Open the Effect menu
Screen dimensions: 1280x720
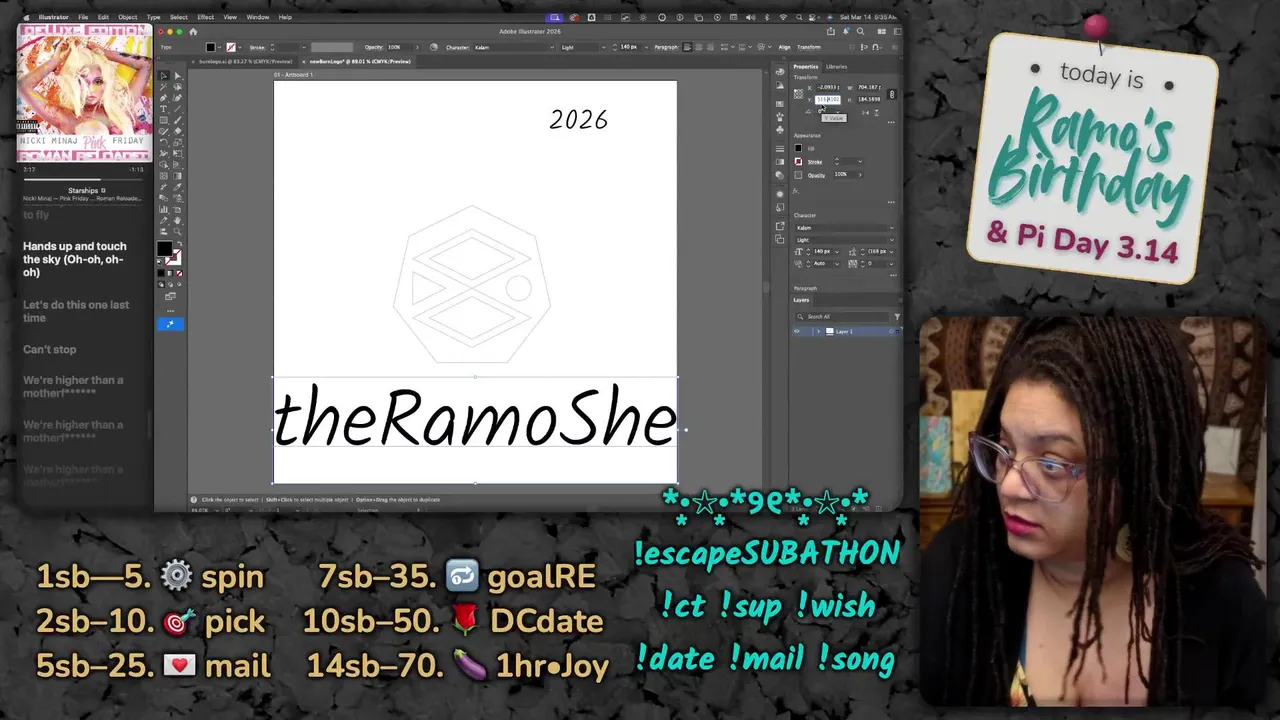[x=205, y=17]
